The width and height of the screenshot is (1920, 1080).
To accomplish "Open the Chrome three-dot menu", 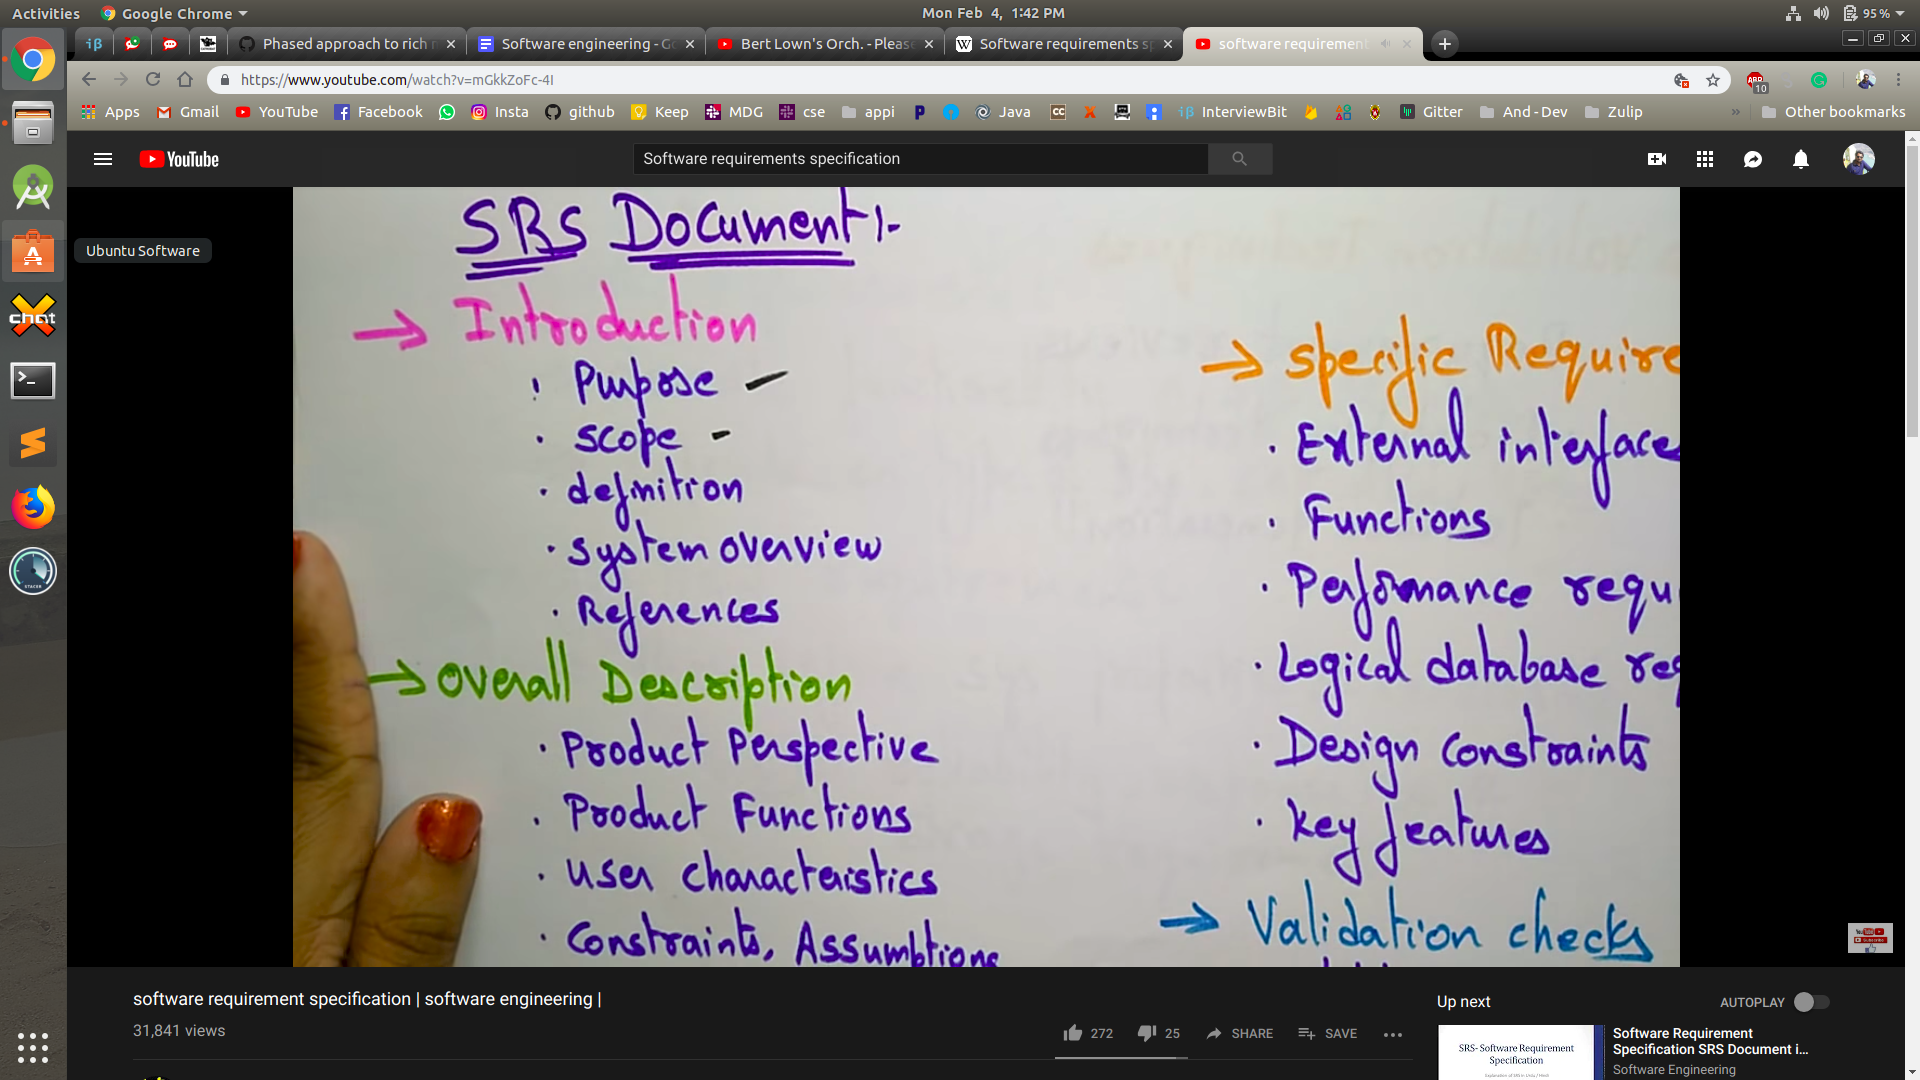I will (1898, 80).
